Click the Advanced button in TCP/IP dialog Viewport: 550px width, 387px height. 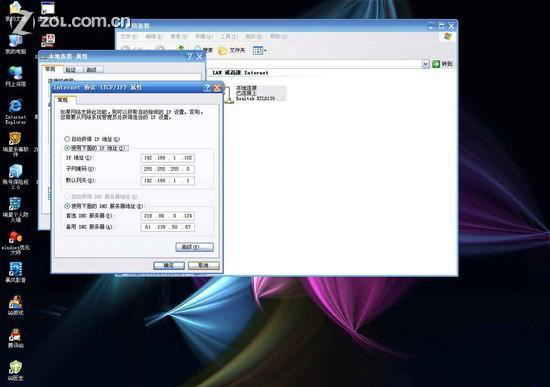[194, 247]
